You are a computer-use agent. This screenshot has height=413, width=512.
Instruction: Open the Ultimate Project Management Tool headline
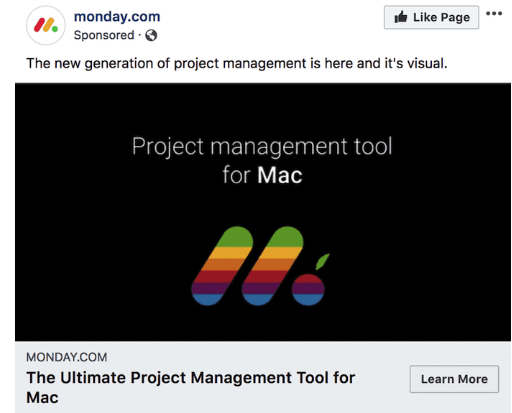click(191, 387)
